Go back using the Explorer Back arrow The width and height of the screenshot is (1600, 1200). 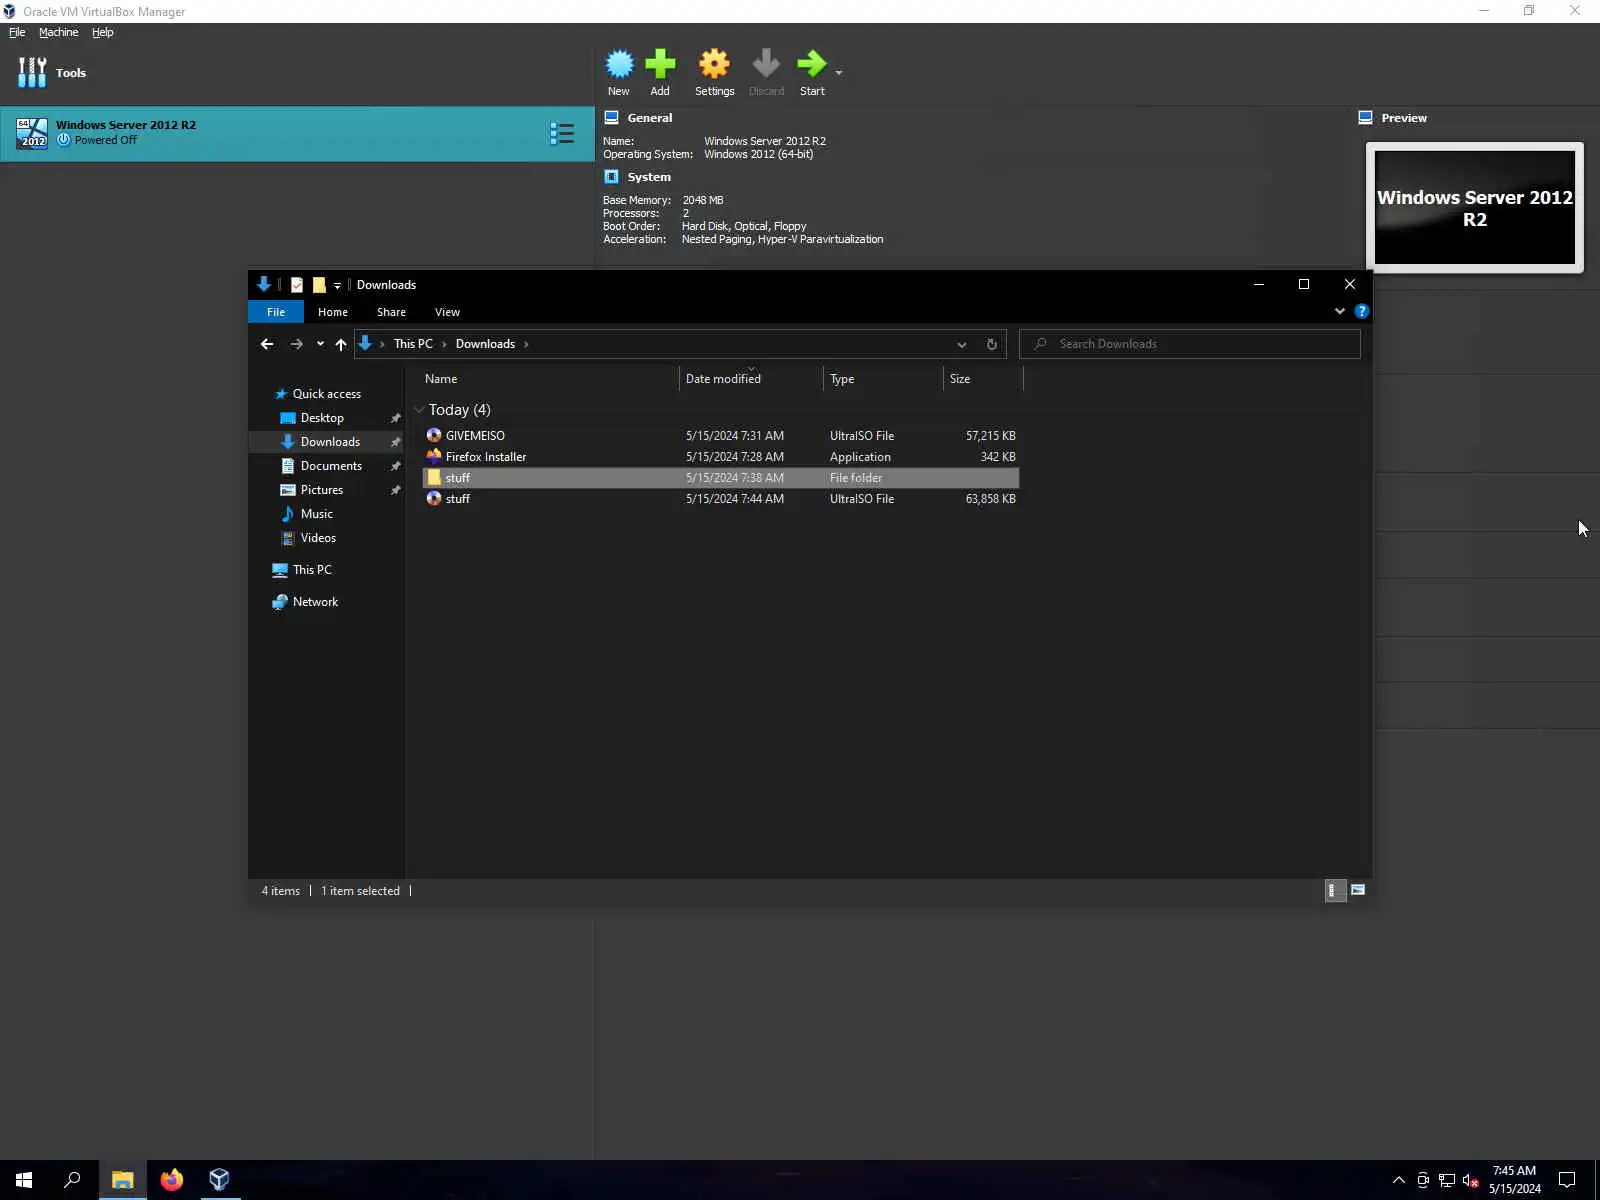[267, 344]
